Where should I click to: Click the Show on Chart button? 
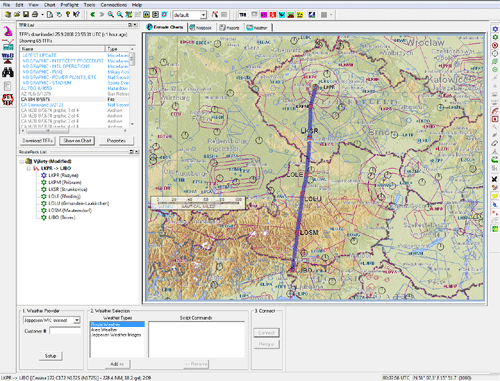[77, 141]
